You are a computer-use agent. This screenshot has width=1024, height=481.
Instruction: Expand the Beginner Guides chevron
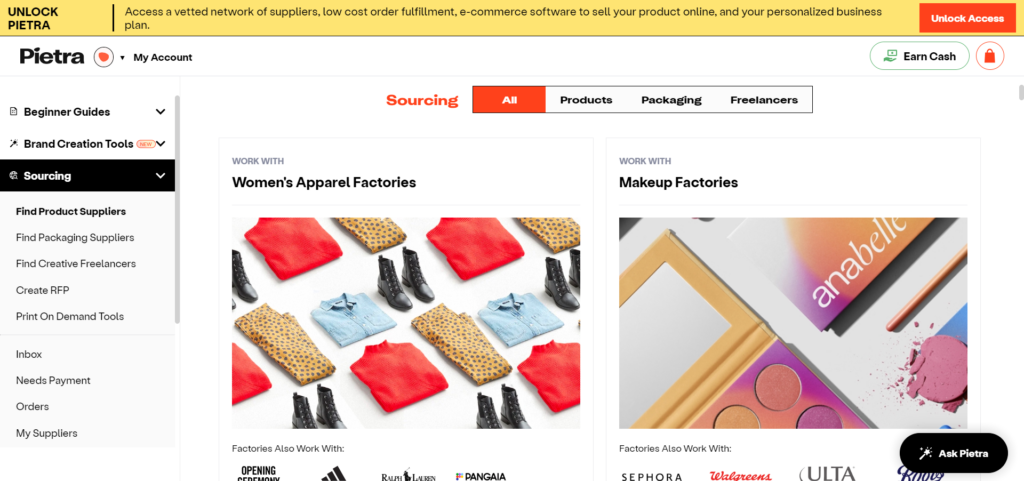coord(161,112)
